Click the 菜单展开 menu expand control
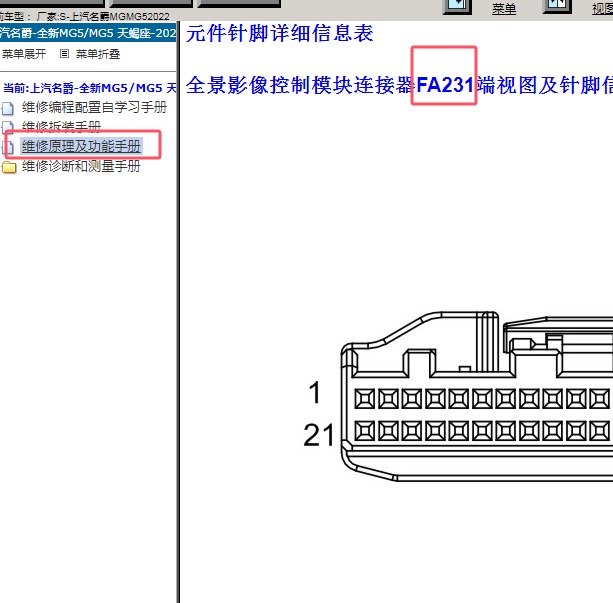Viewport: 613px width, 603px height. click(x=23, y=54)
